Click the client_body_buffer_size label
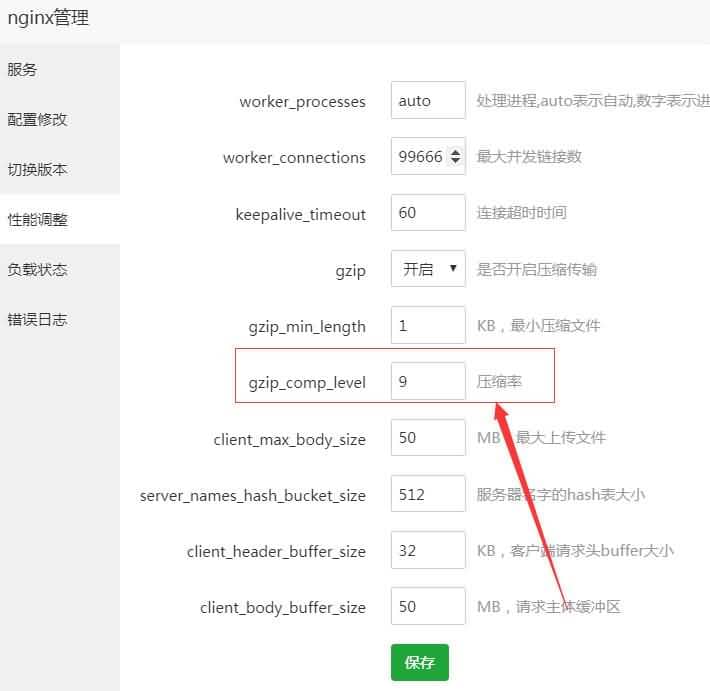This screenshot has width=710, height=691. click(x=283, y=608)
